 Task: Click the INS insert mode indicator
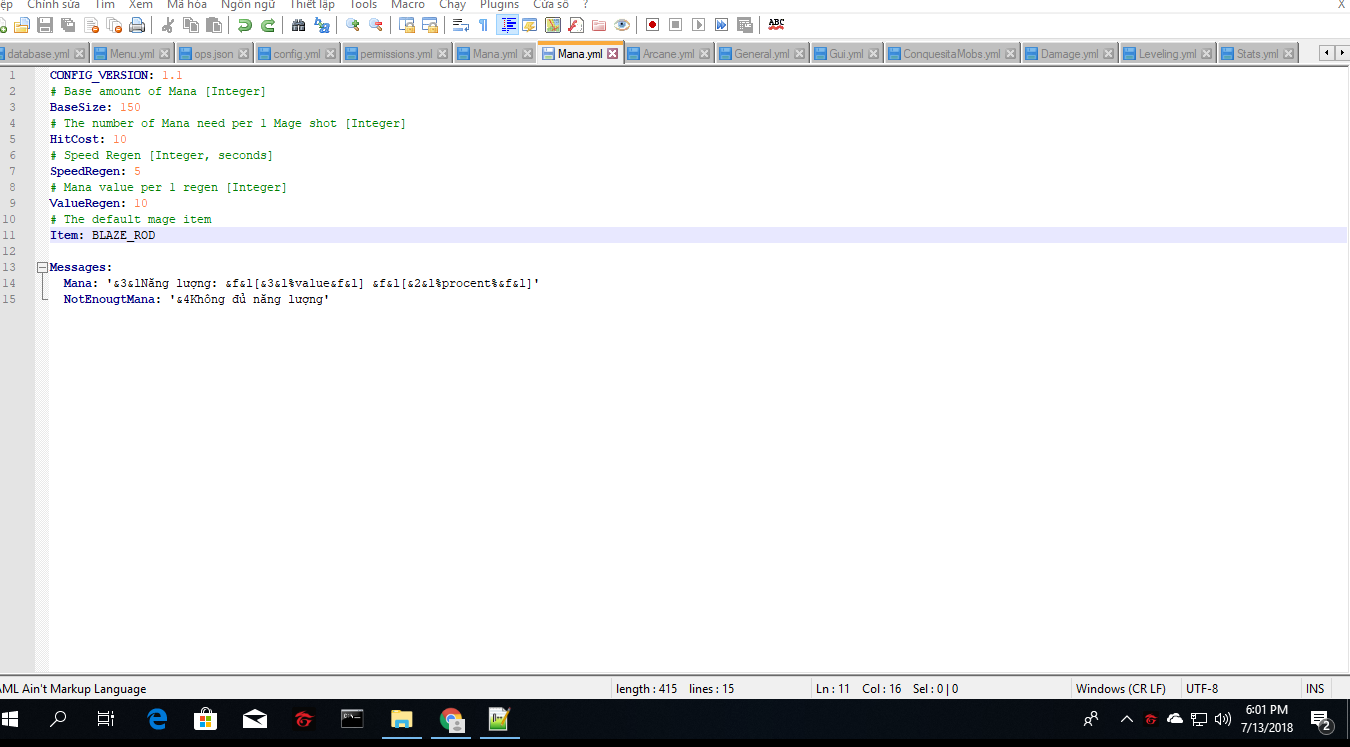point(1314,689)
